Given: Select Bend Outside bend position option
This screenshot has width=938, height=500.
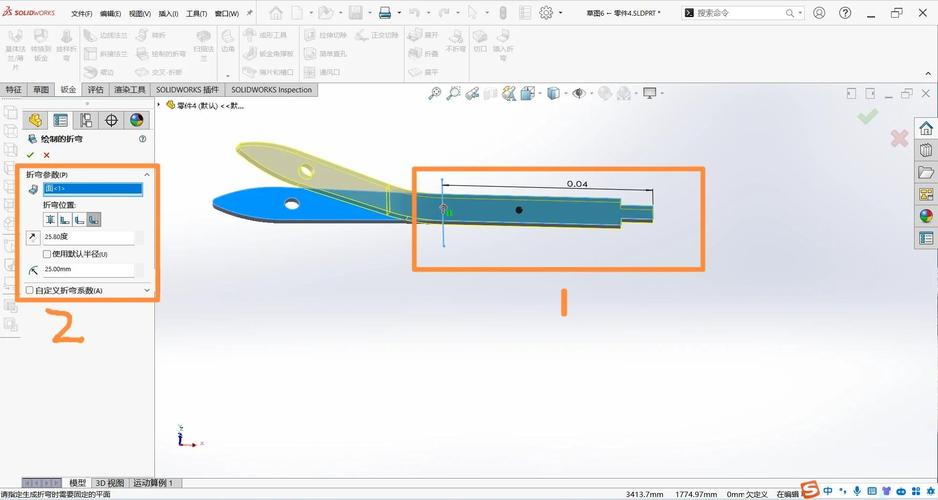Looking at the screenshot, I should [93, 219].
